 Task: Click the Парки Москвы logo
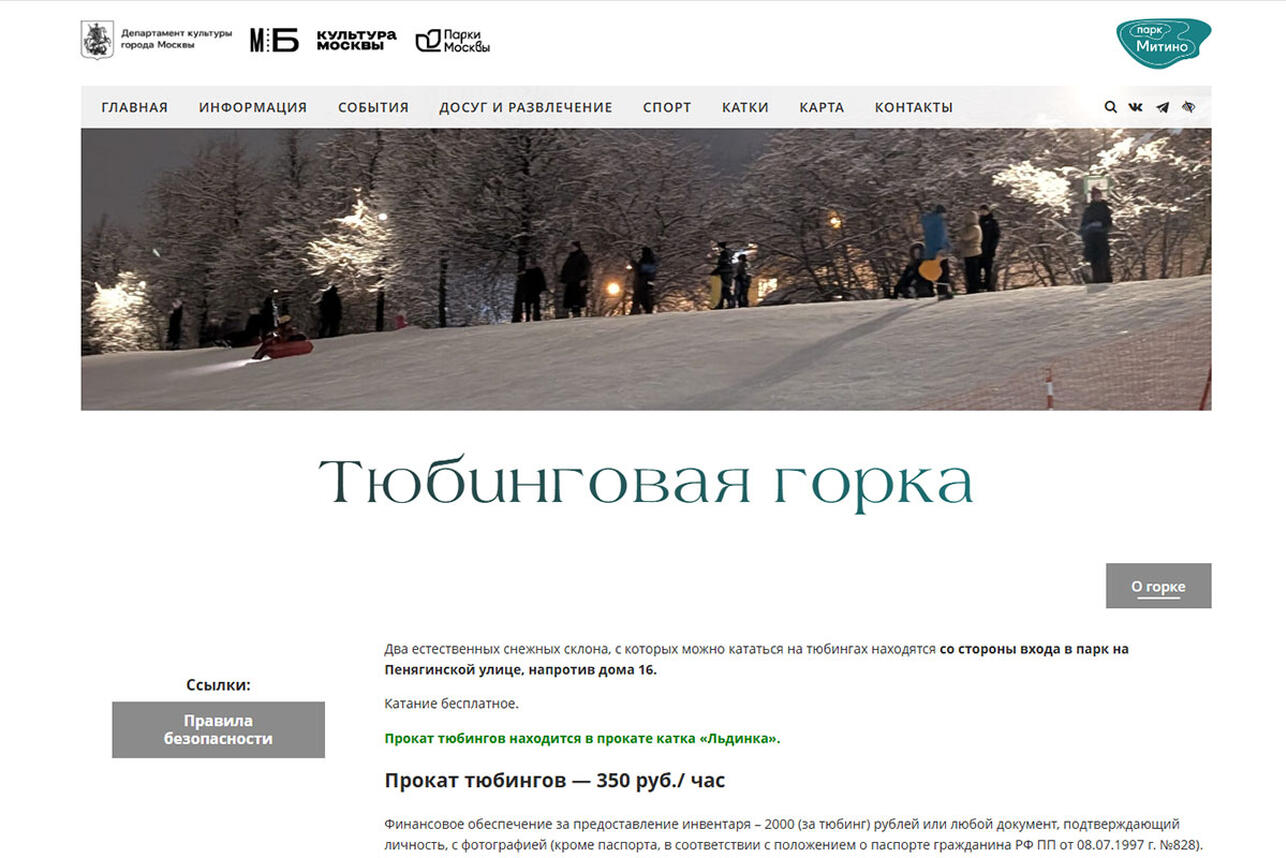click(453, 40)
